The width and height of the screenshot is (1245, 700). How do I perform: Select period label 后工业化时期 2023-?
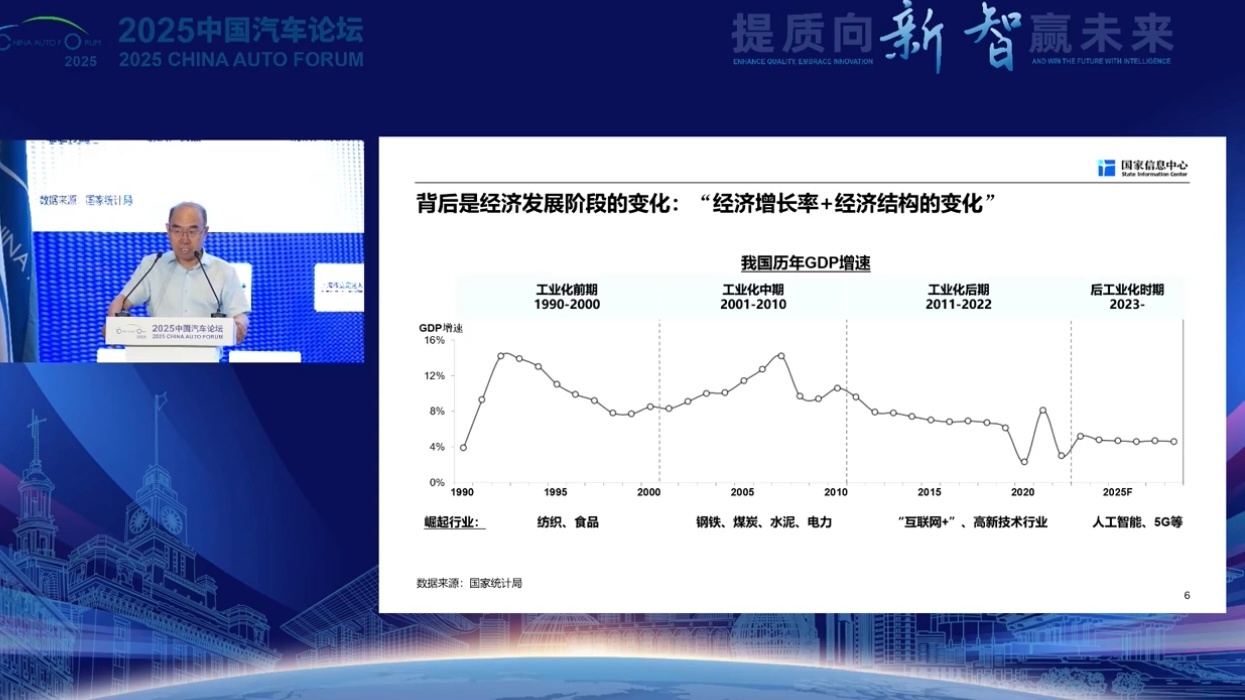[1127, 297]
